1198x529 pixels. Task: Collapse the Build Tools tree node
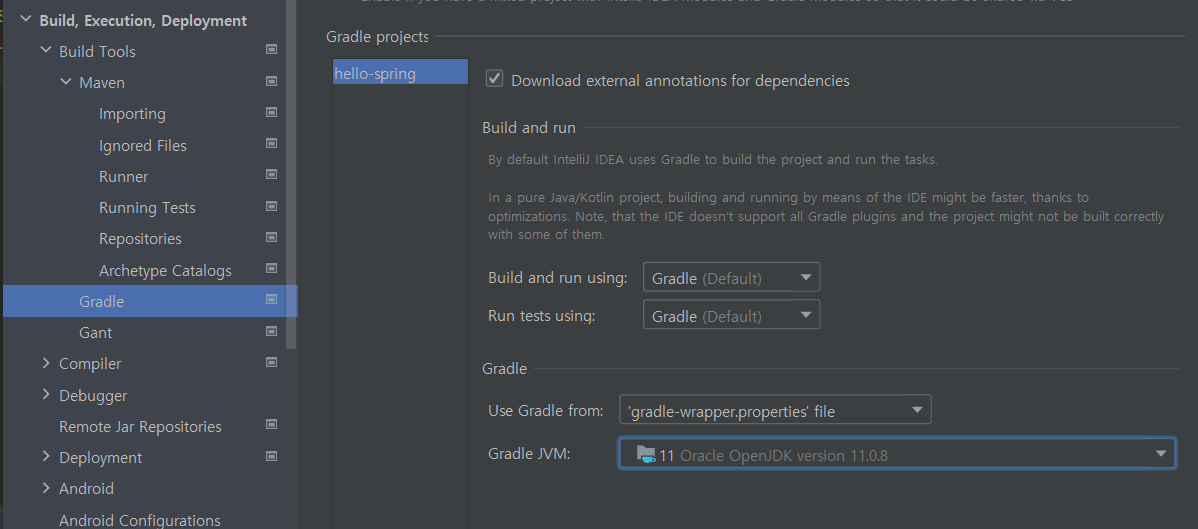46,50
